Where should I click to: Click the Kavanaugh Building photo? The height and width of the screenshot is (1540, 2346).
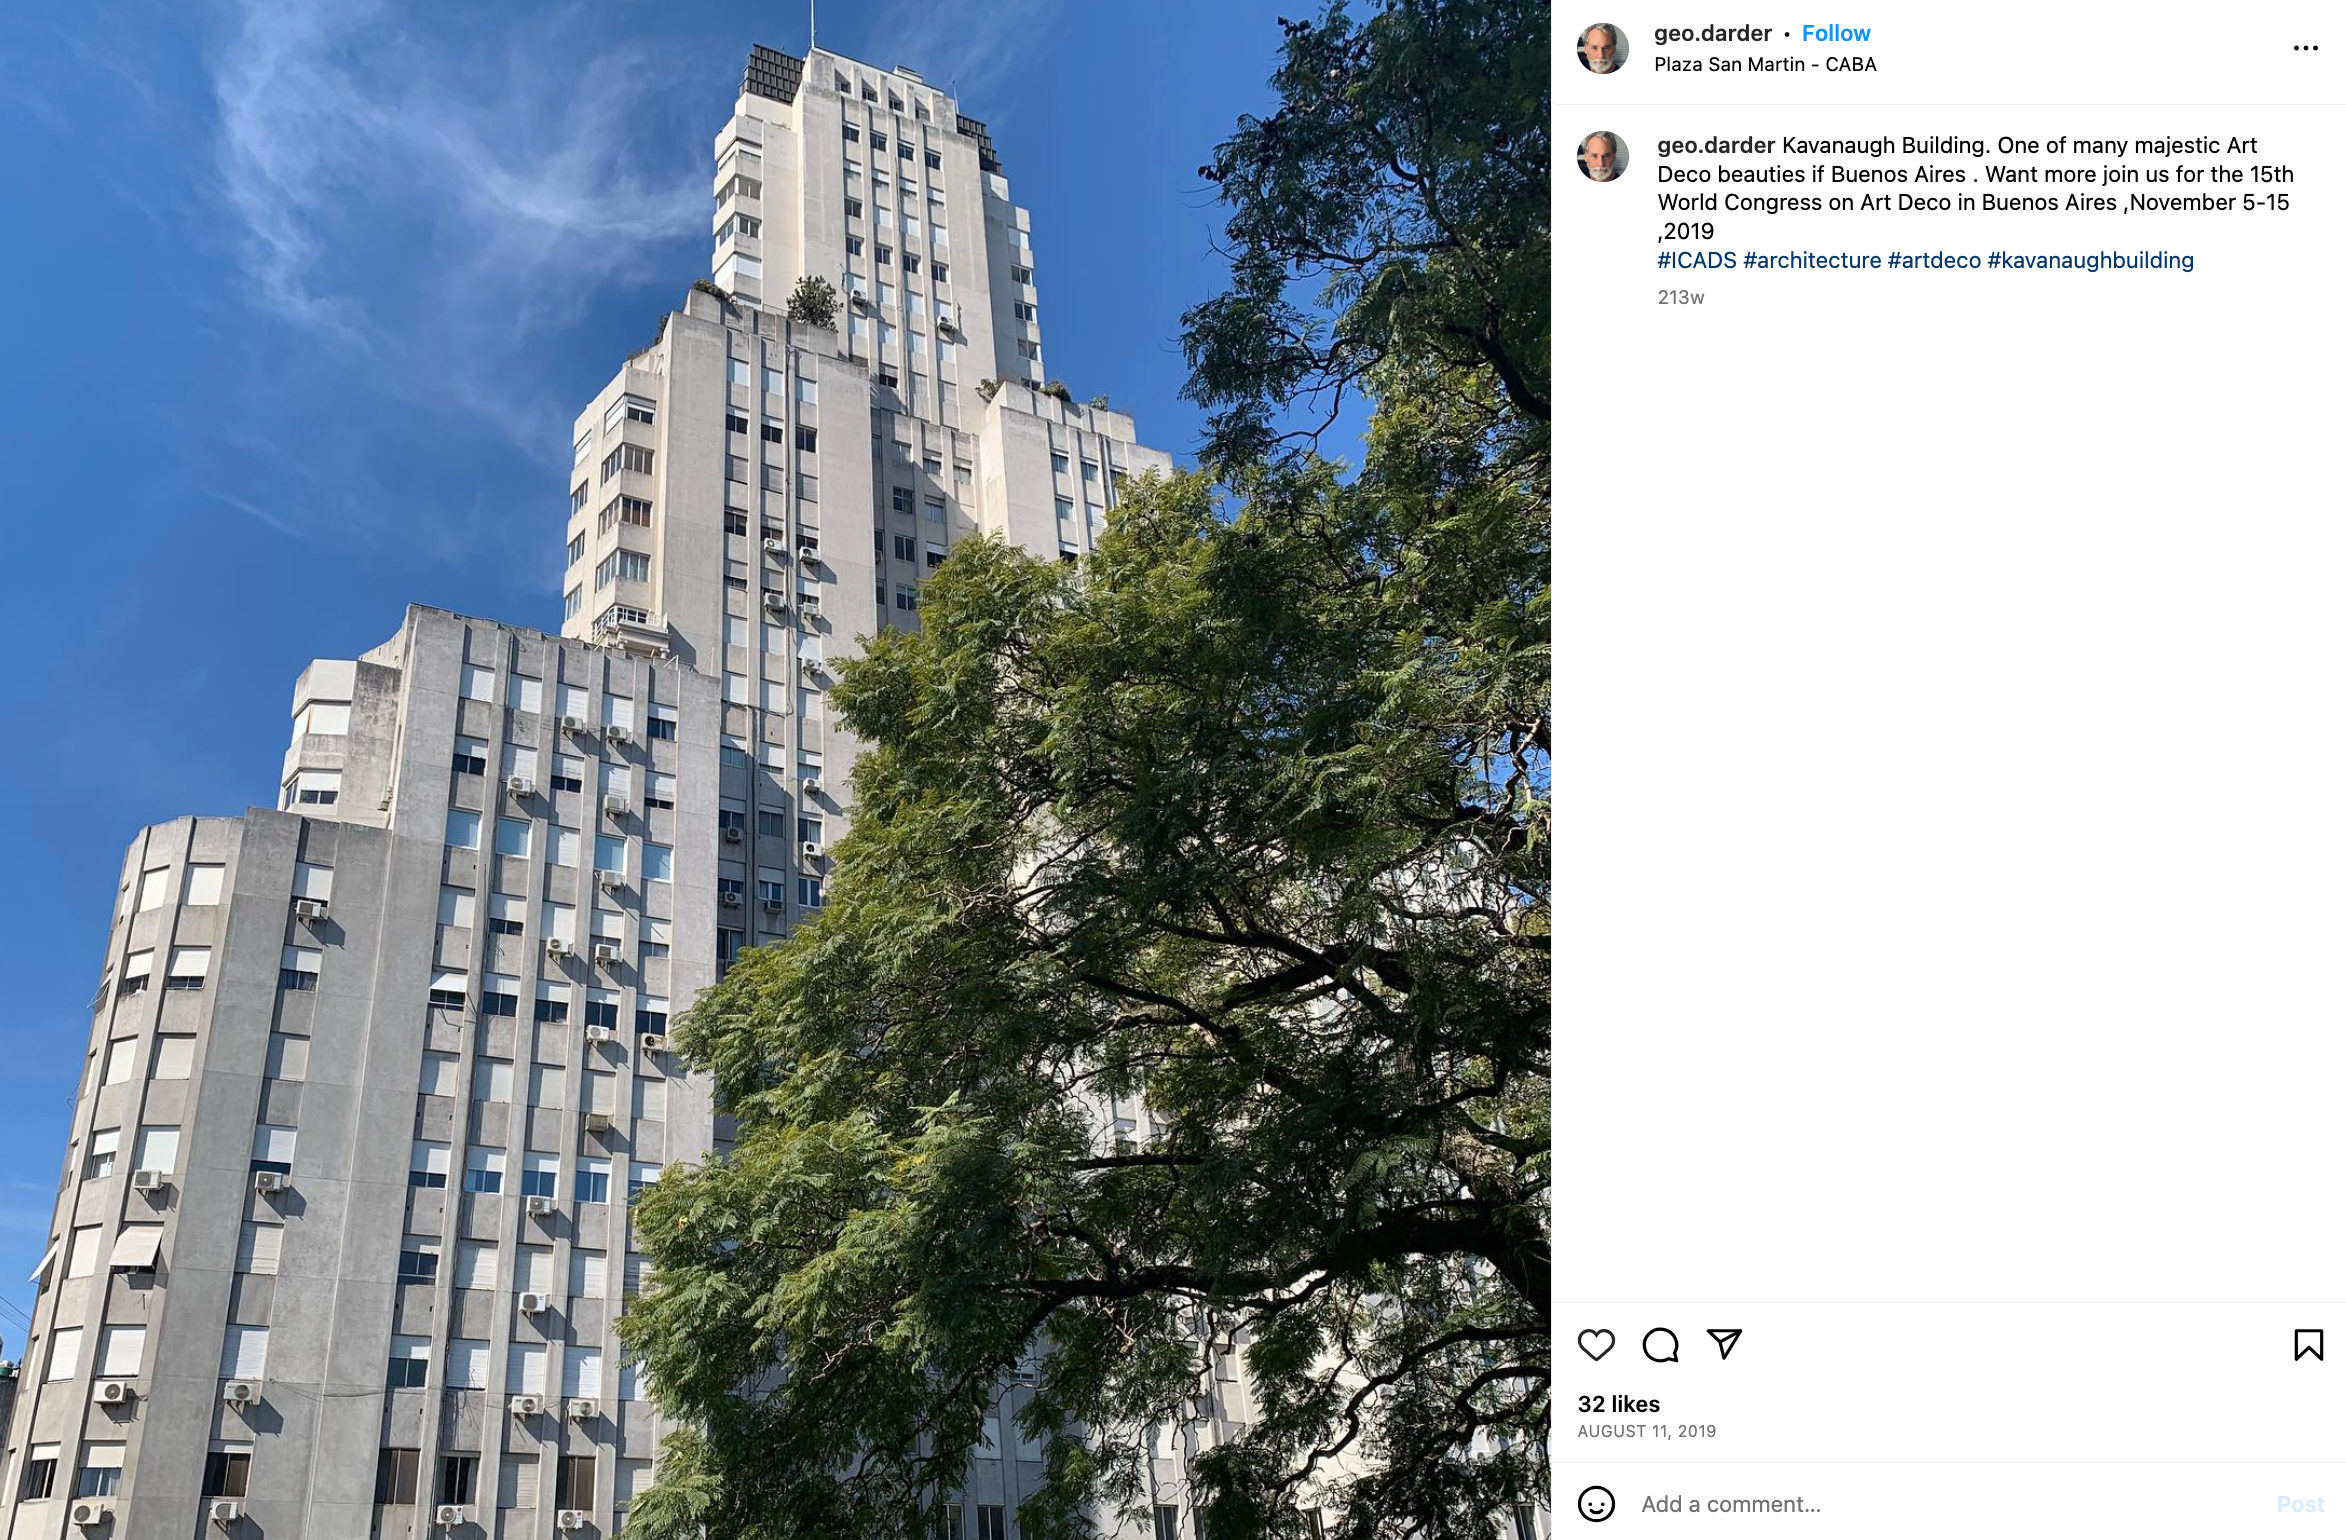pos(775,770)
